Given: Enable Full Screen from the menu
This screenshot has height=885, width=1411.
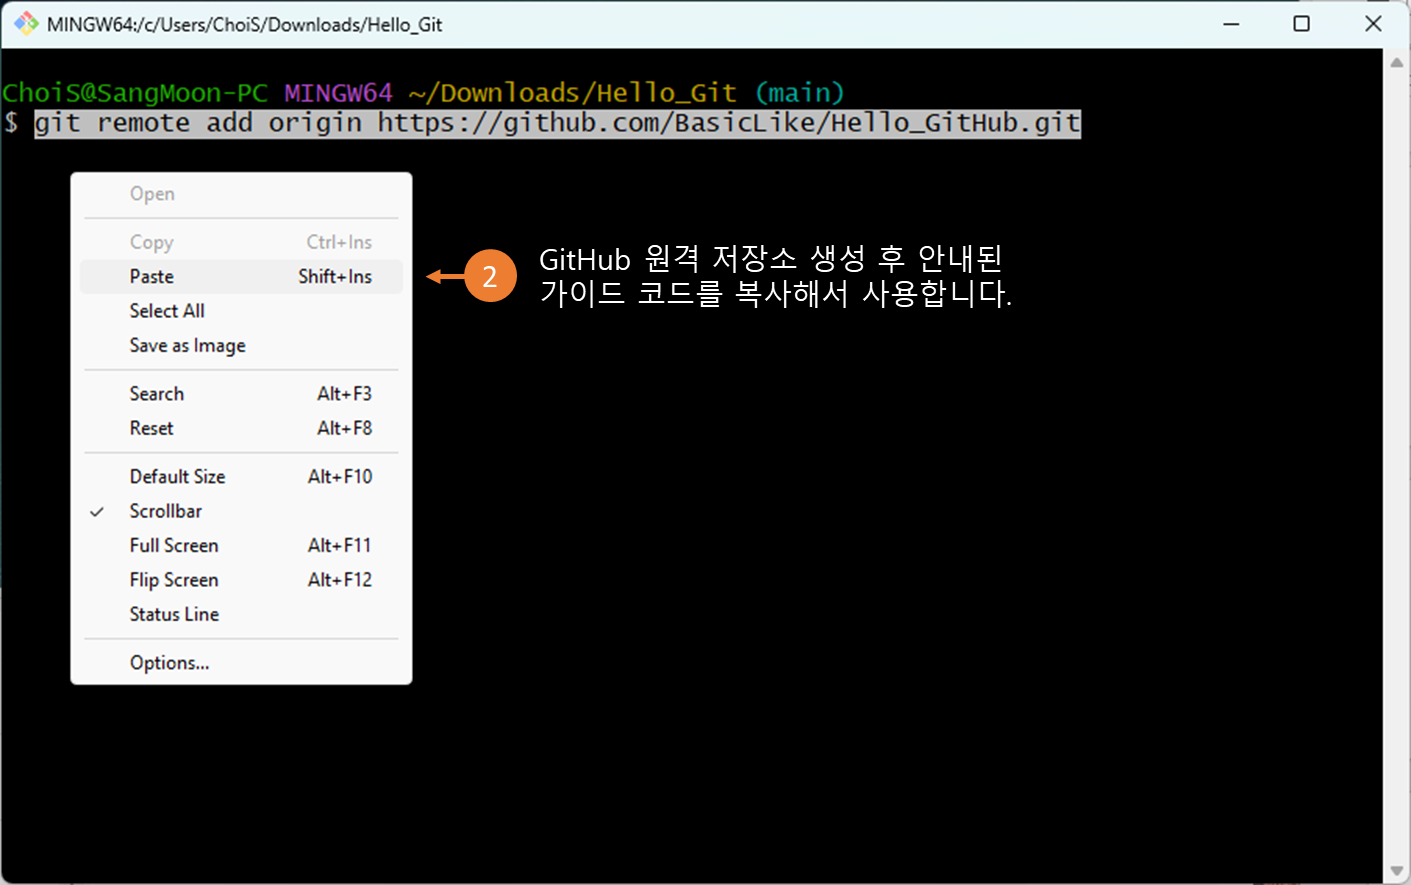Looking at the screenshot, I should (x=241, y=546).
